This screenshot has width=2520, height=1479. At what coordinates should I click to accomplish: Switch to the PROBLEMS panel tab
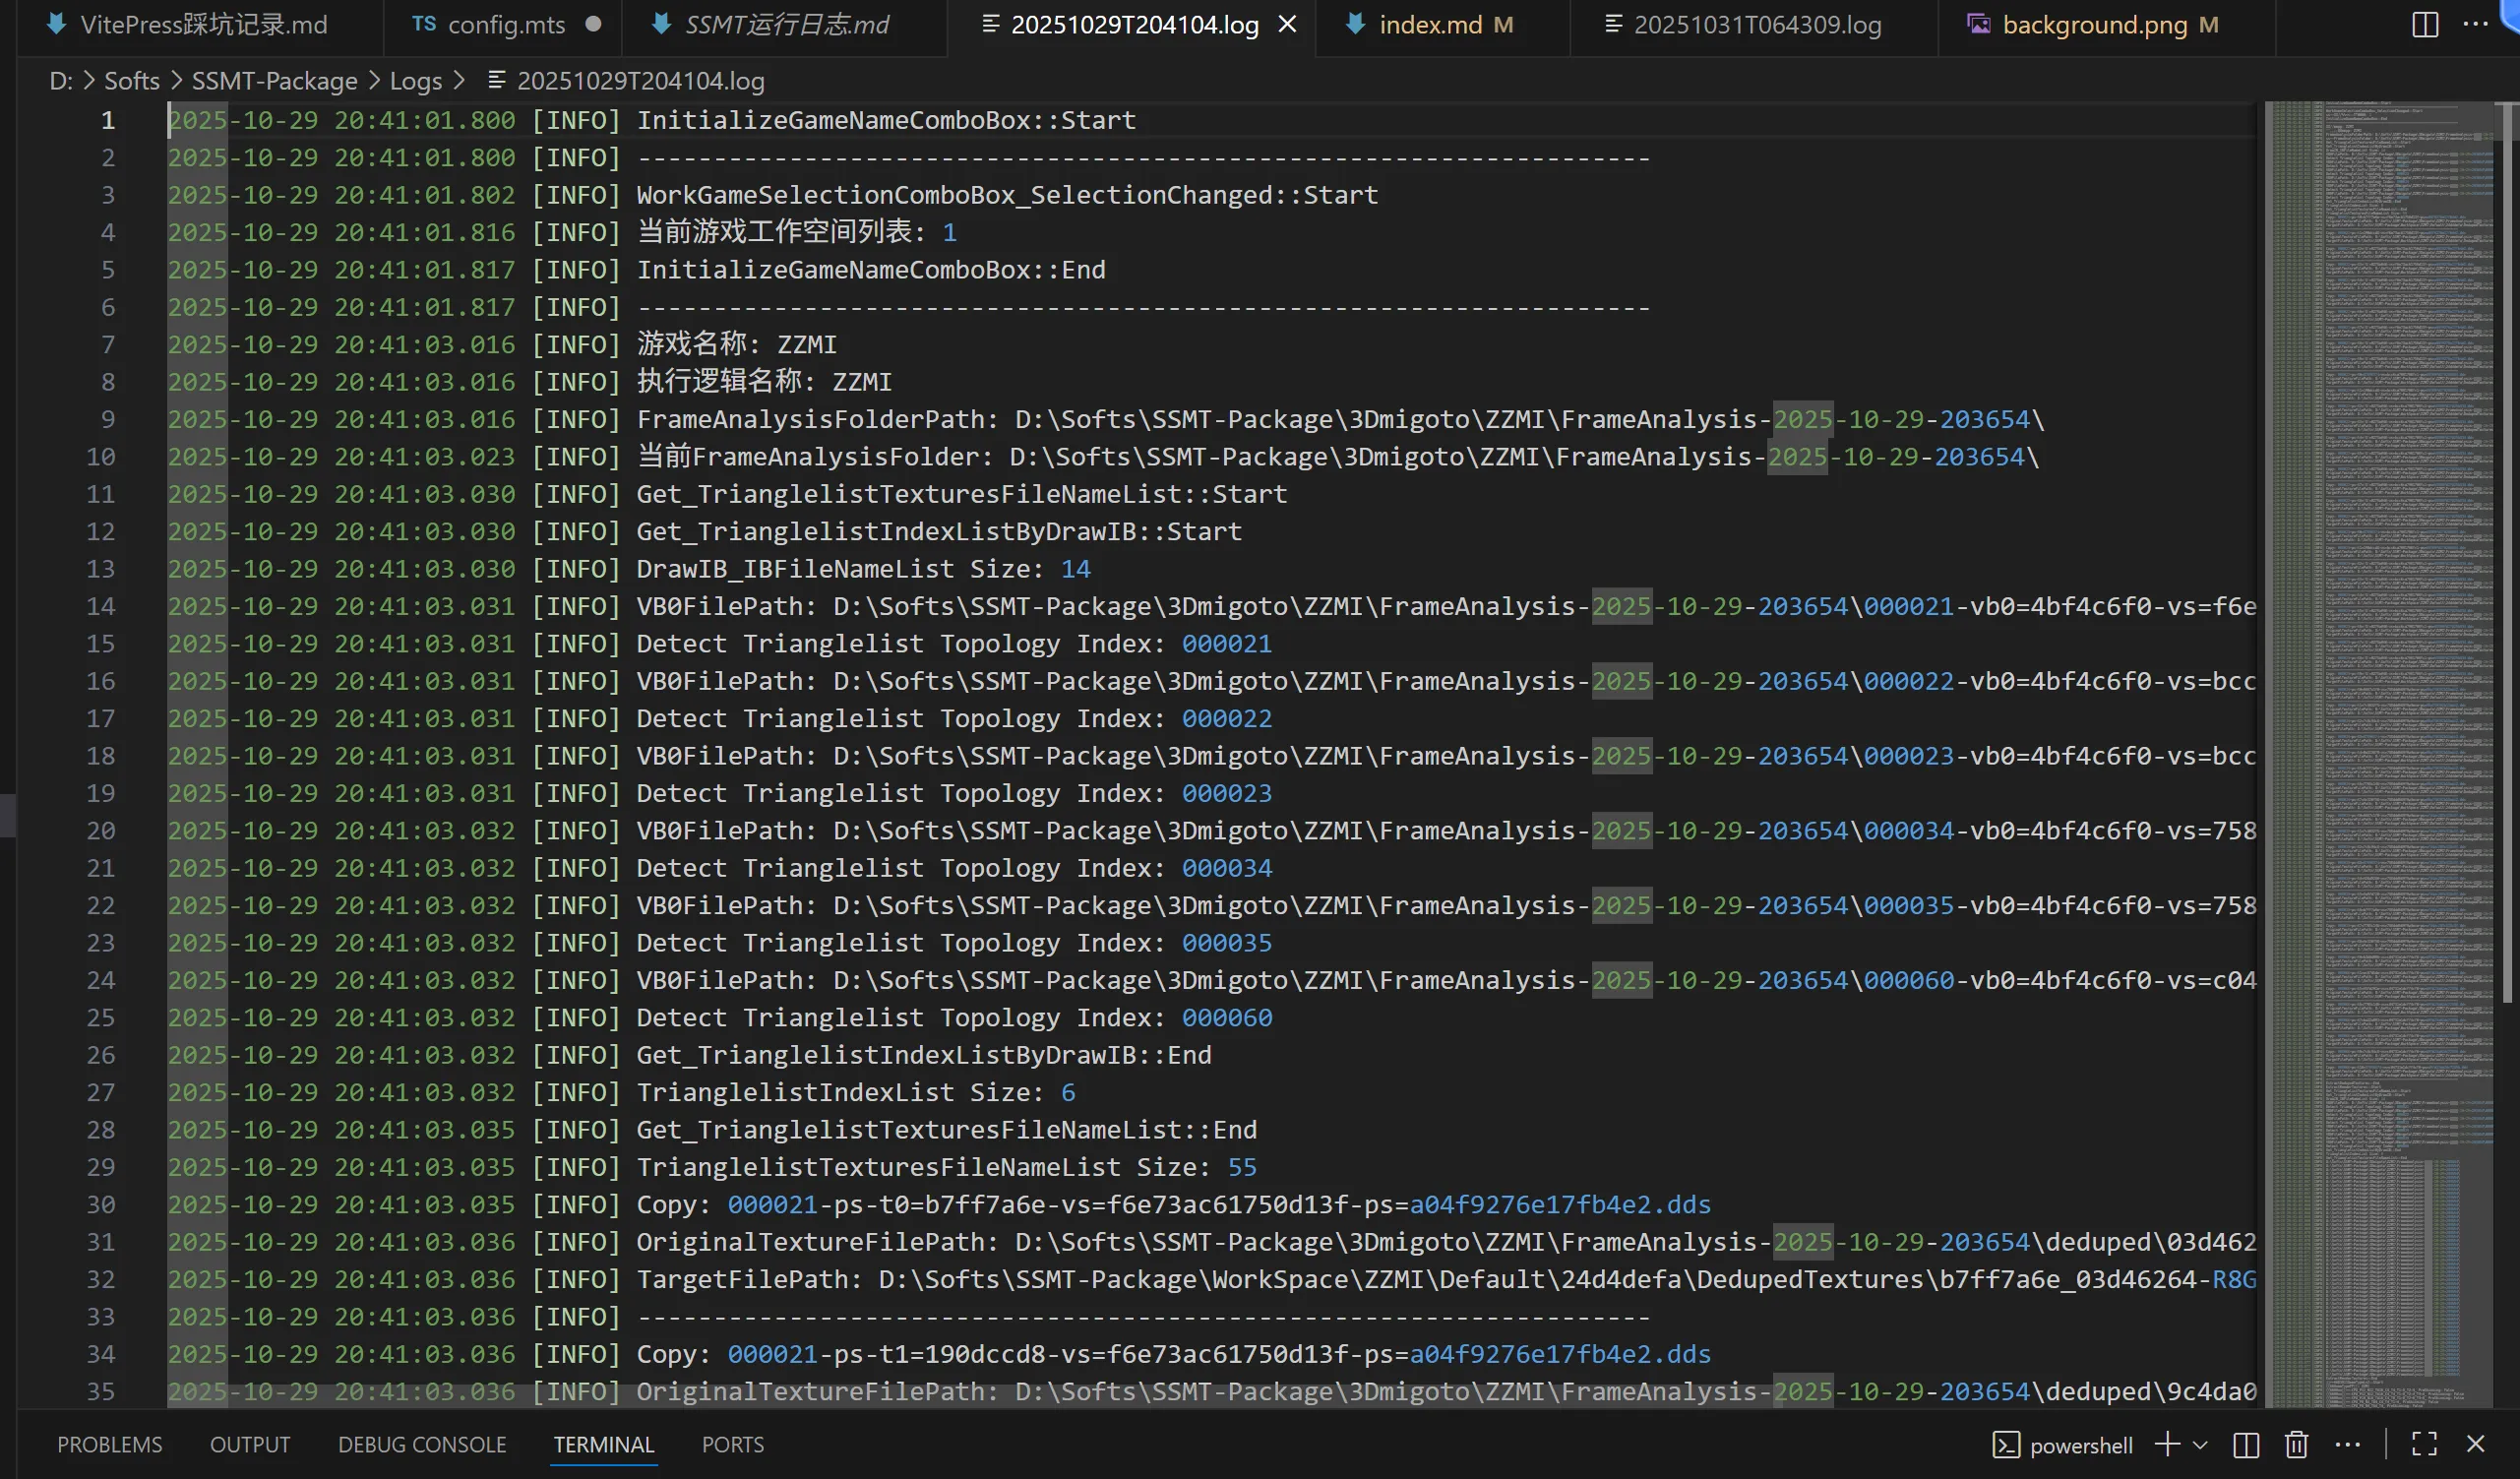click(x=109, y=1444)
